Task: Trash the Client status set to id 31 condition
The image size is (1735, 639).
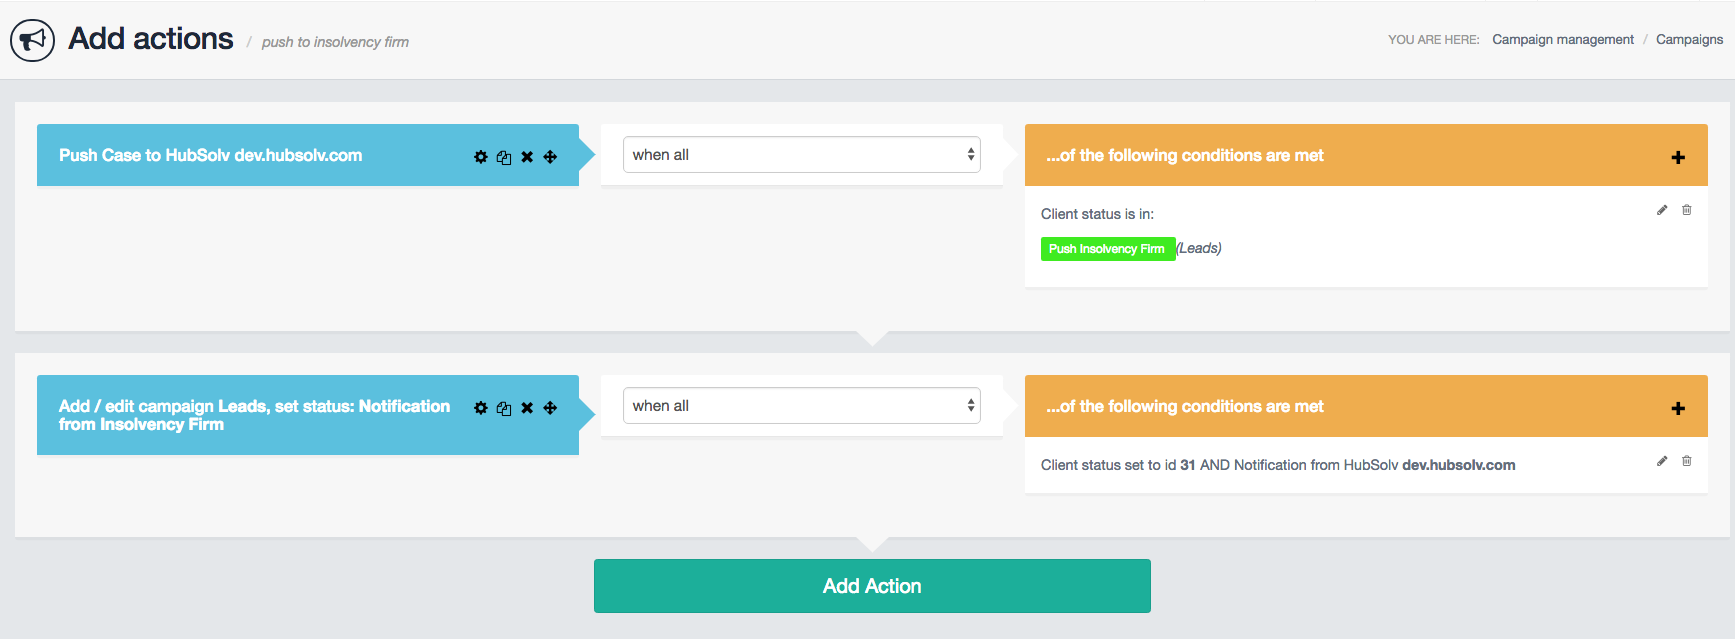Action: pyautogui.click(x=1687, y=461)
